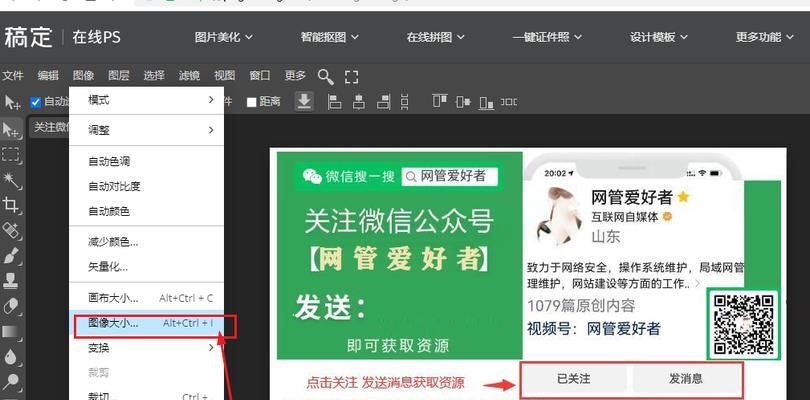This screenshot has width=810, height=400.
Task: Open the 图层 menu
Action: 118,76
